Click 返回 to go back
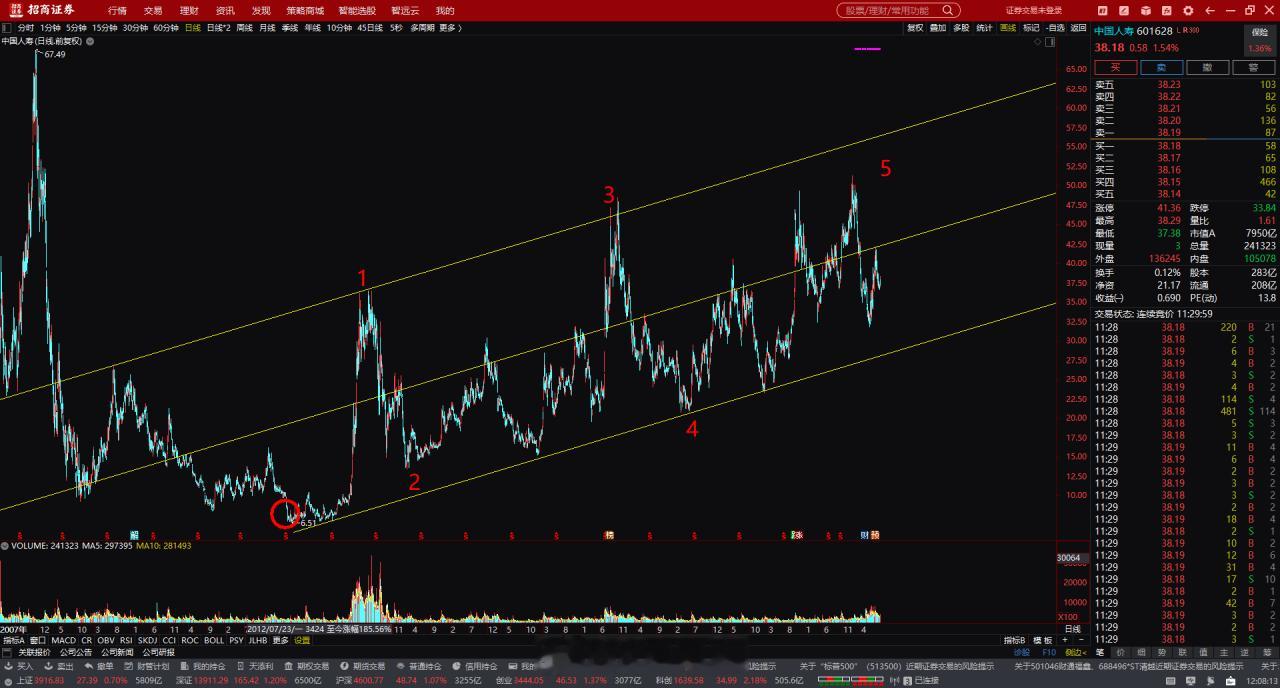1280x688 pixels. 1078,28
